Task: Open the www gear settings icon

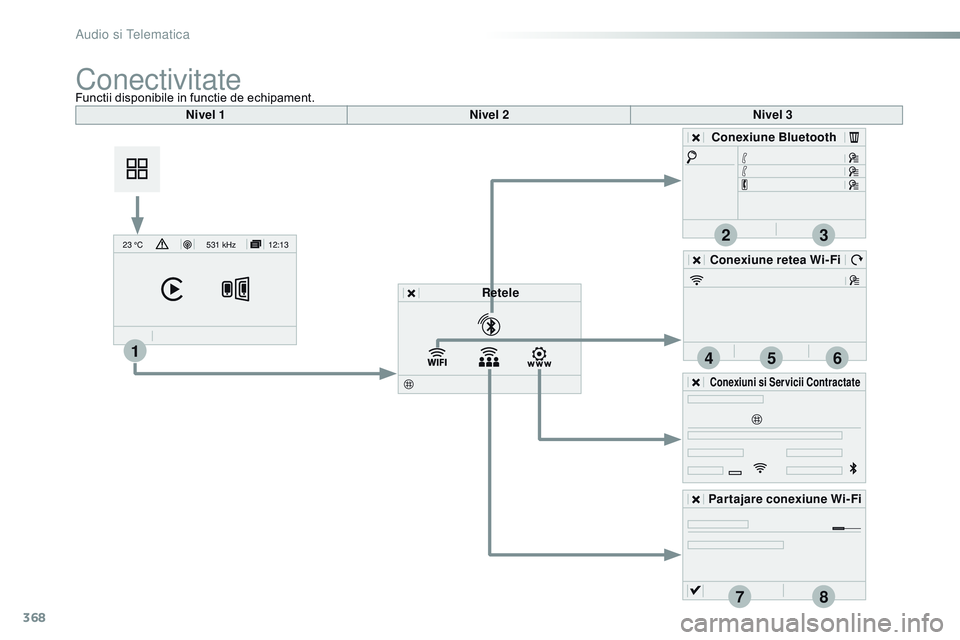Action: click(539, 357)
